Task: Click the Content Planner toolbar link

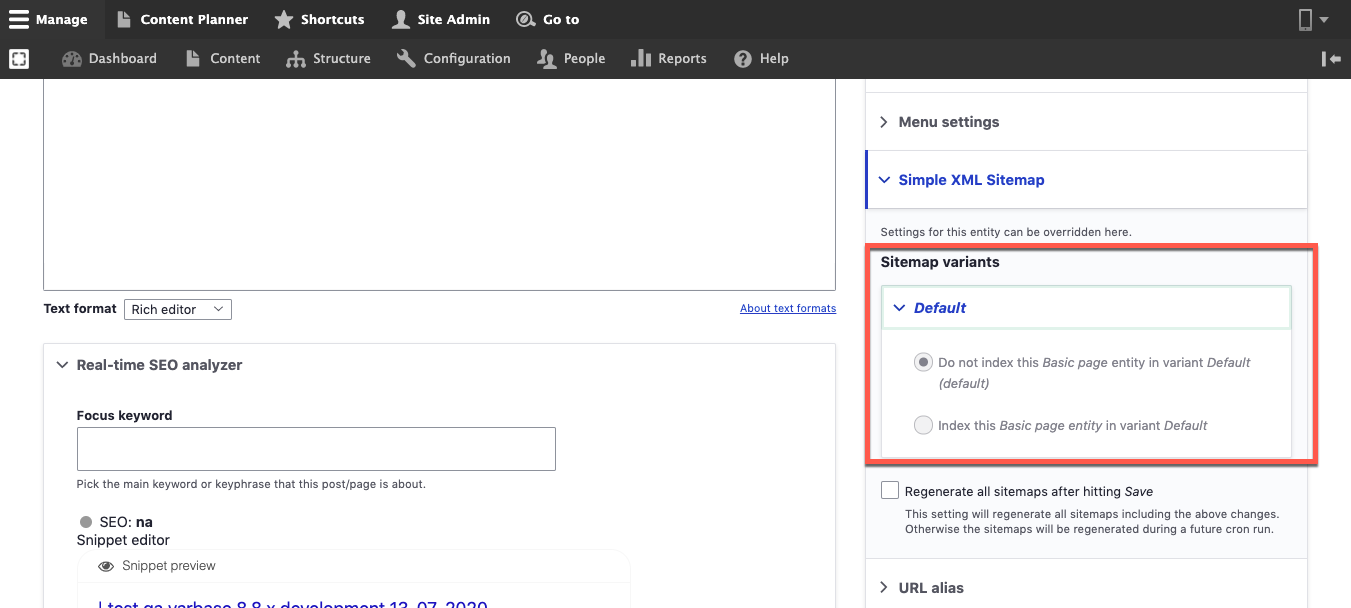Action: click(x=182, y=19)
